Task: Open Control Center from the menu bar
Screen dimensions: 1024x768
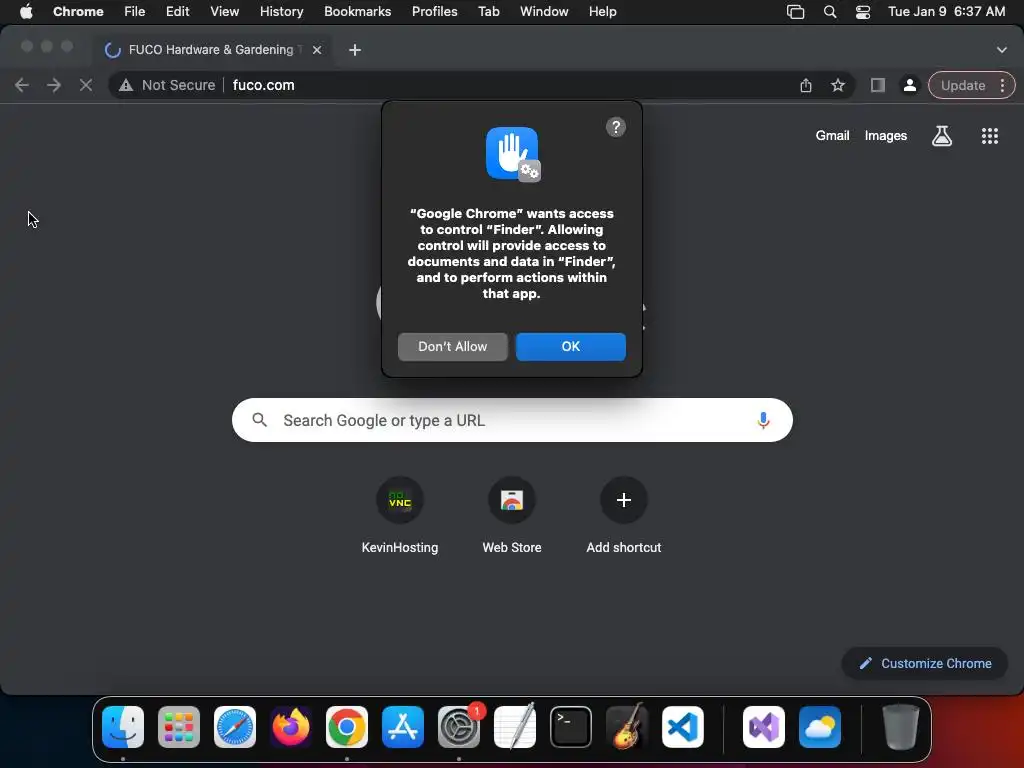Action: [x=863, y=12]
